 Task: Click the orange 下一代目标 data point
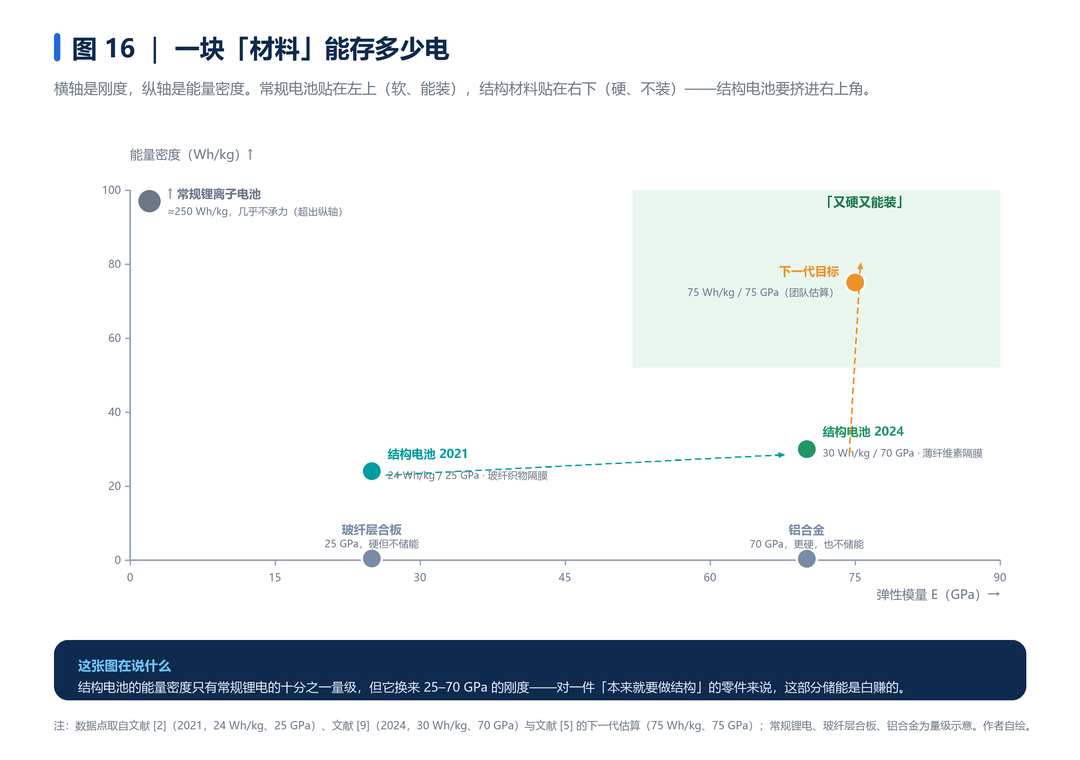(855, 283)
